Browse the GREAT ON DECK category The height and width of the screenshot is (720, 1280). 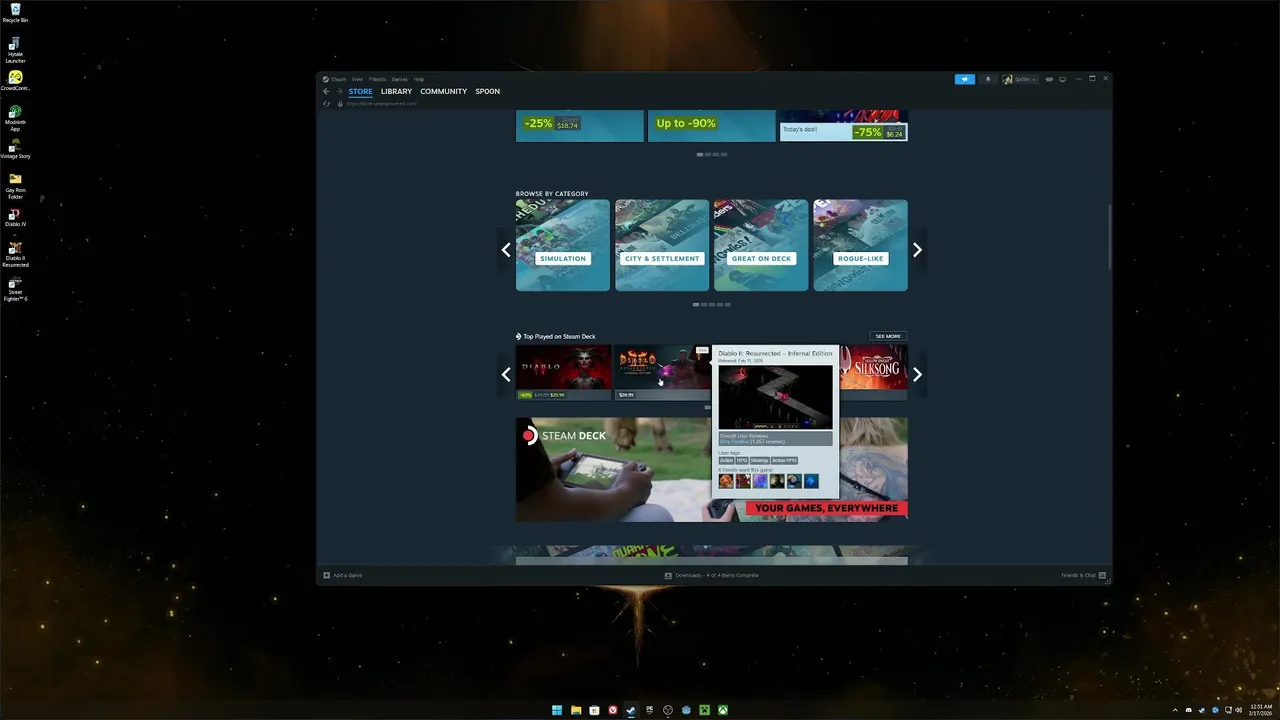tap(761, 245)
